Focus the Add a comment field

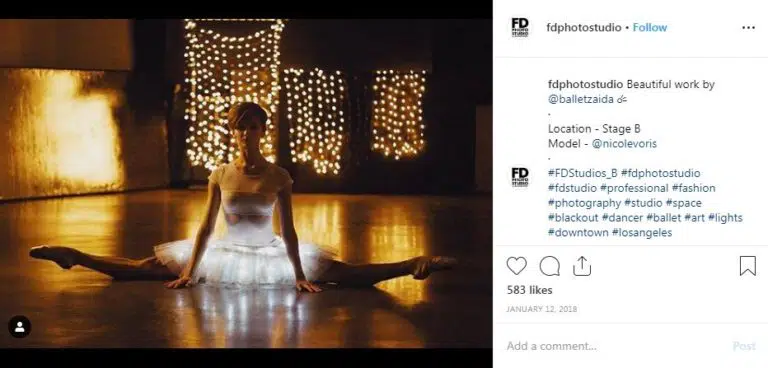point(615,346)
